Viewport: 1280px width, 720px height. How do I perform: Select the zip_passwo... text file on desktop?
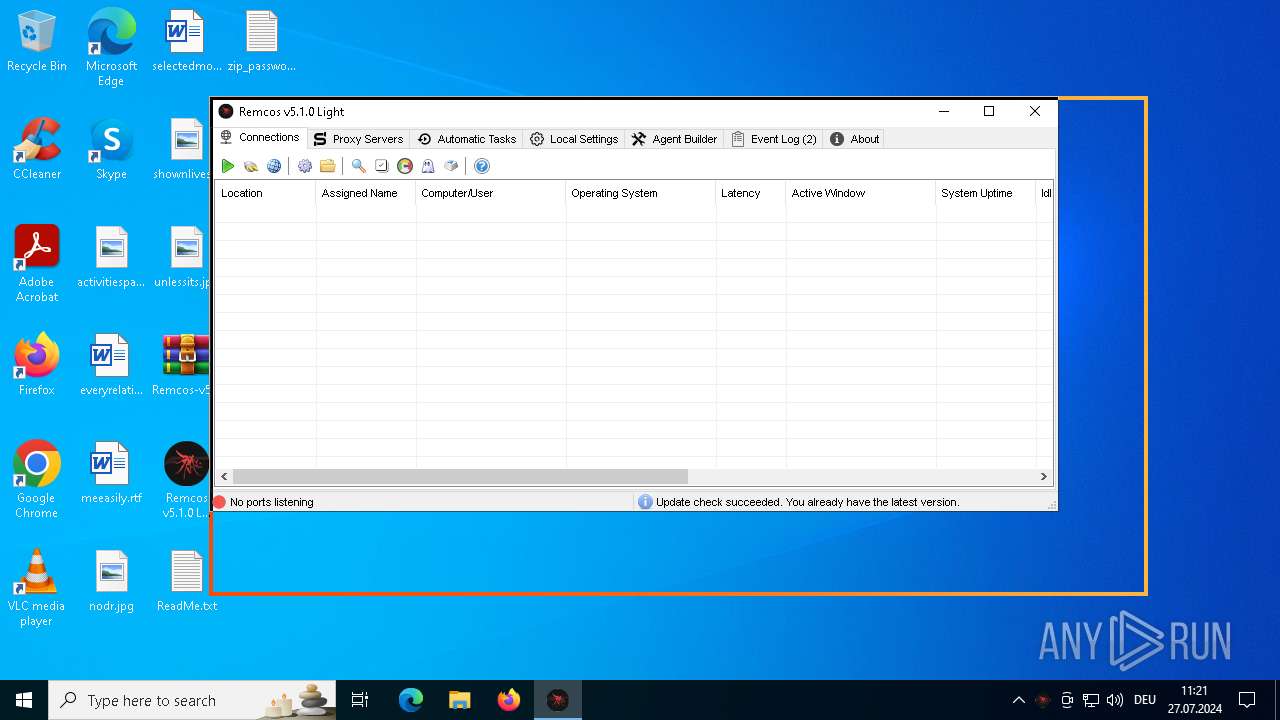(x=262, y=42)
